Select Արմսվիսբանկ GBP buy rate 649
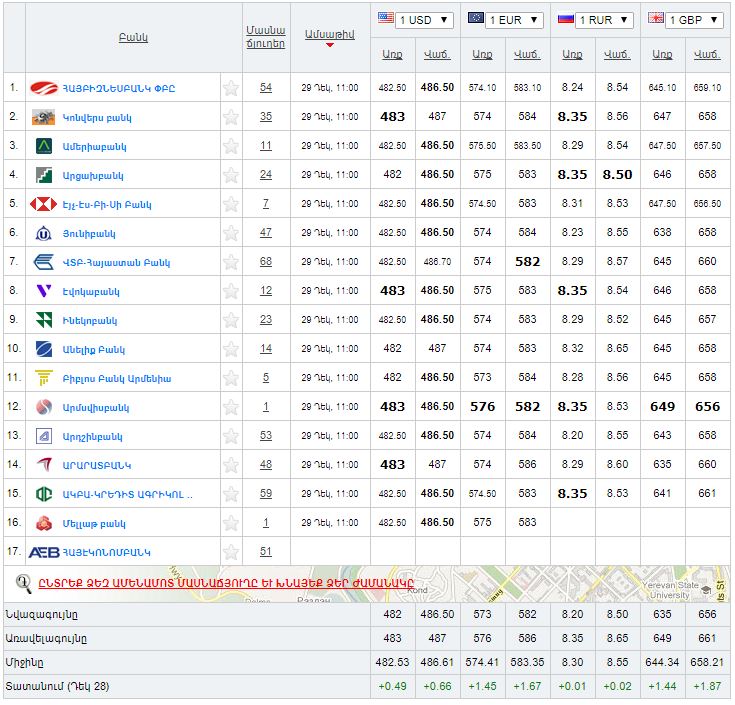 tap(662, 406)
